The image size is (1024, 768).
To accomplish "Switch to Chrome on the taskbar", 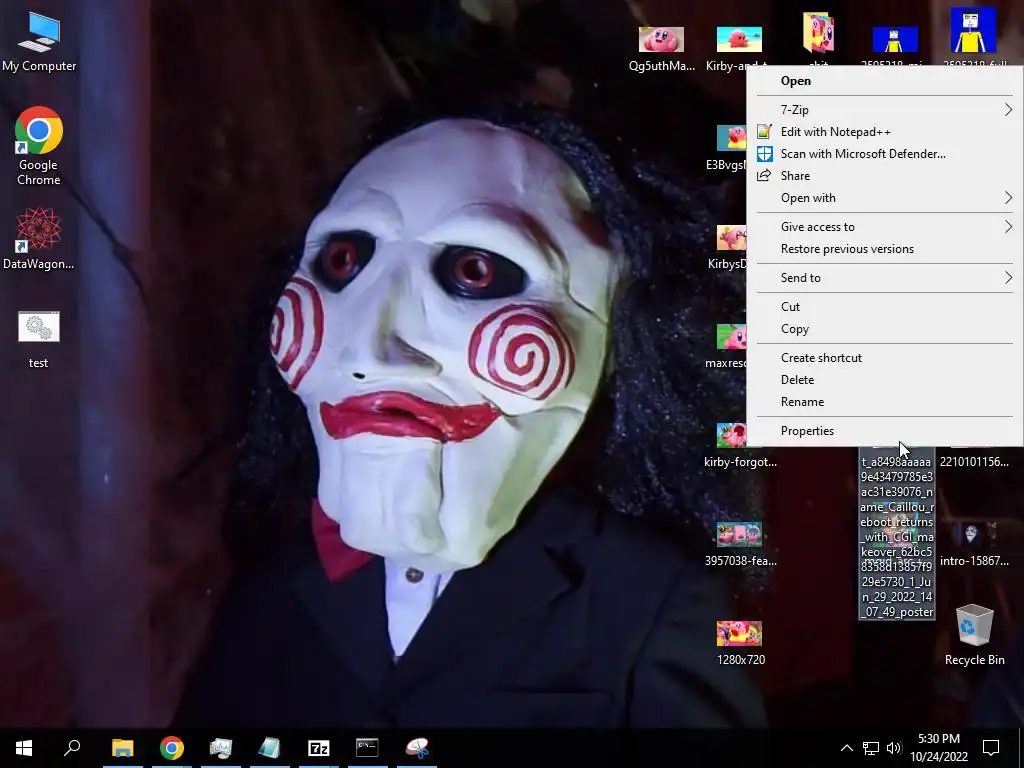I will pyautogui.click(x=172, y=748).
